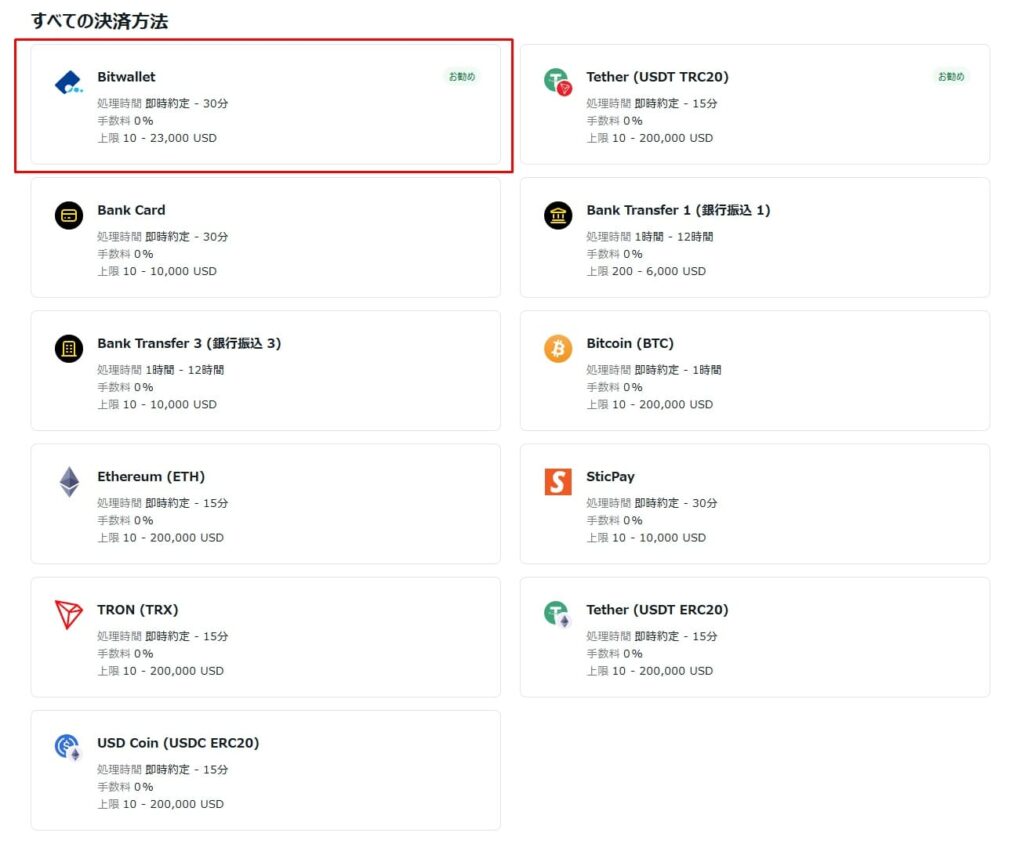The image size is (1024, 862).
Task: Click the すべての決済方法 heading
Action: pos(97,19)
